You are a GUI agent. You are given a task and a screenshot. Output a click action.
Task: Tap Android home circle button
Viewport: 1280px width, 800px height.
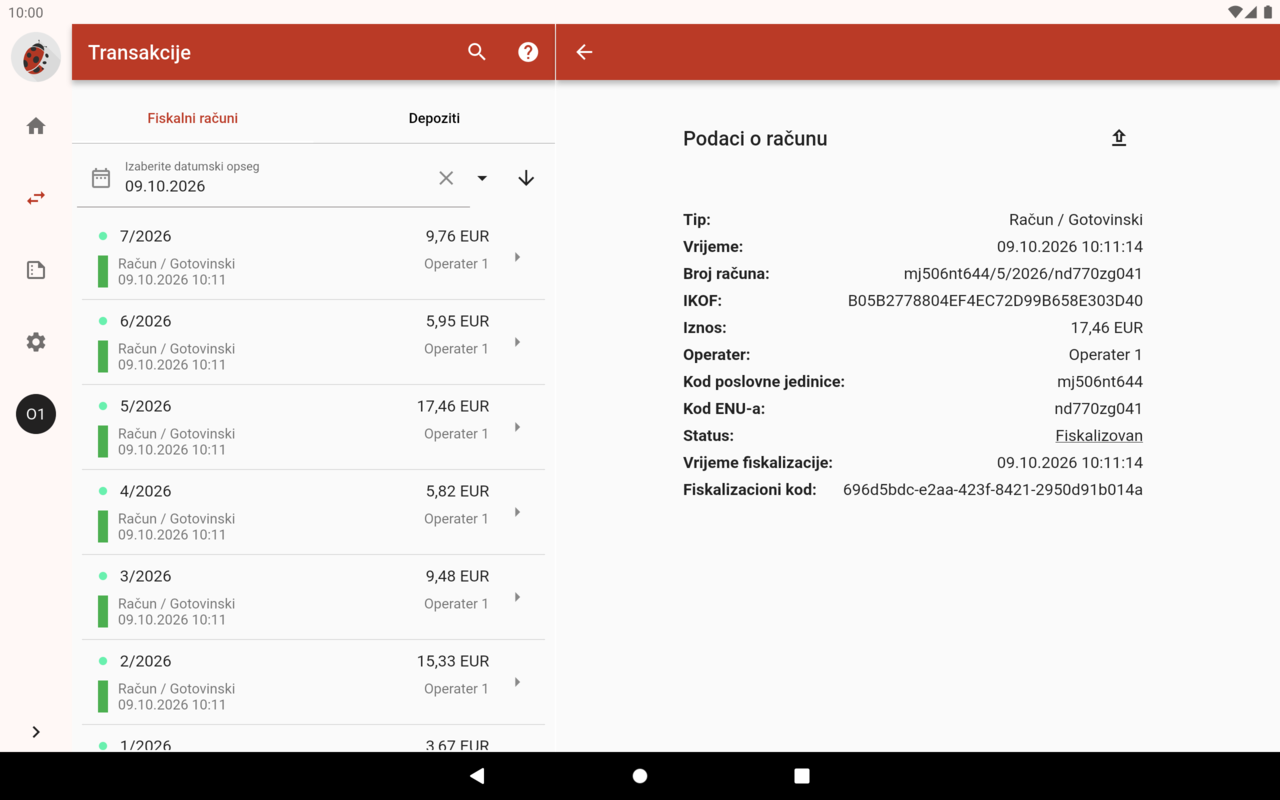pyautogui.click(x=640, y=776)
